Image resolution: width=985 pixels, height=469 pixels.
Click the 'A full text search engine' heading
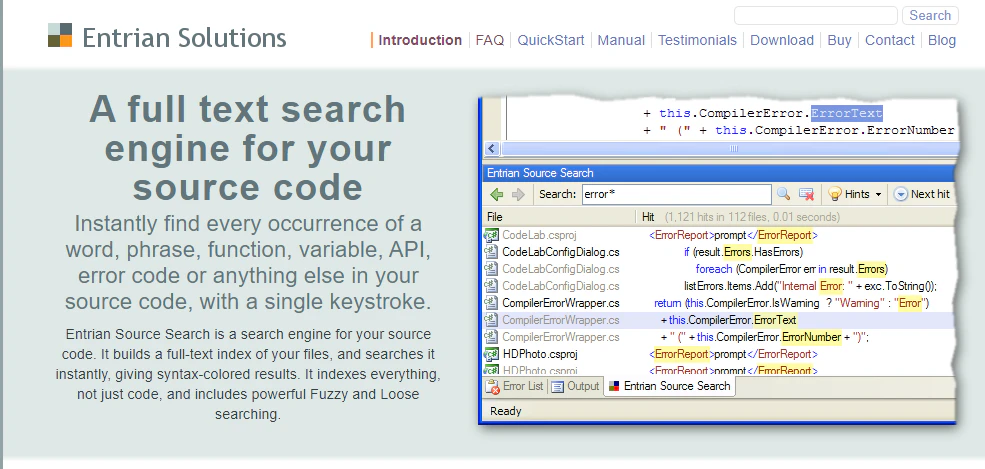click(248, 148)
